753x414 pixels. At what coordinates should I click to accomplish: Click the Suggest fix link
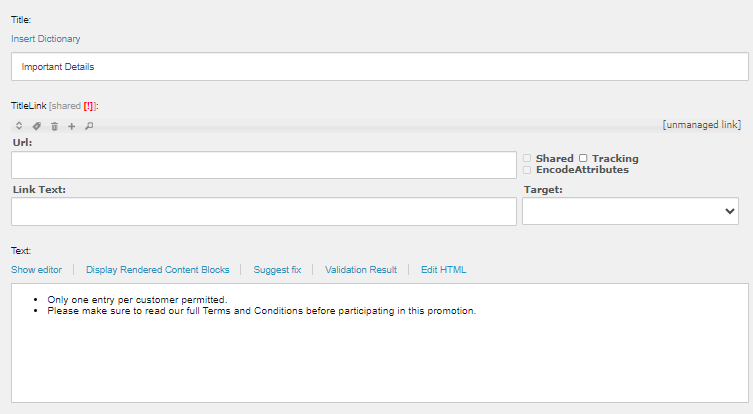point(277,270)
